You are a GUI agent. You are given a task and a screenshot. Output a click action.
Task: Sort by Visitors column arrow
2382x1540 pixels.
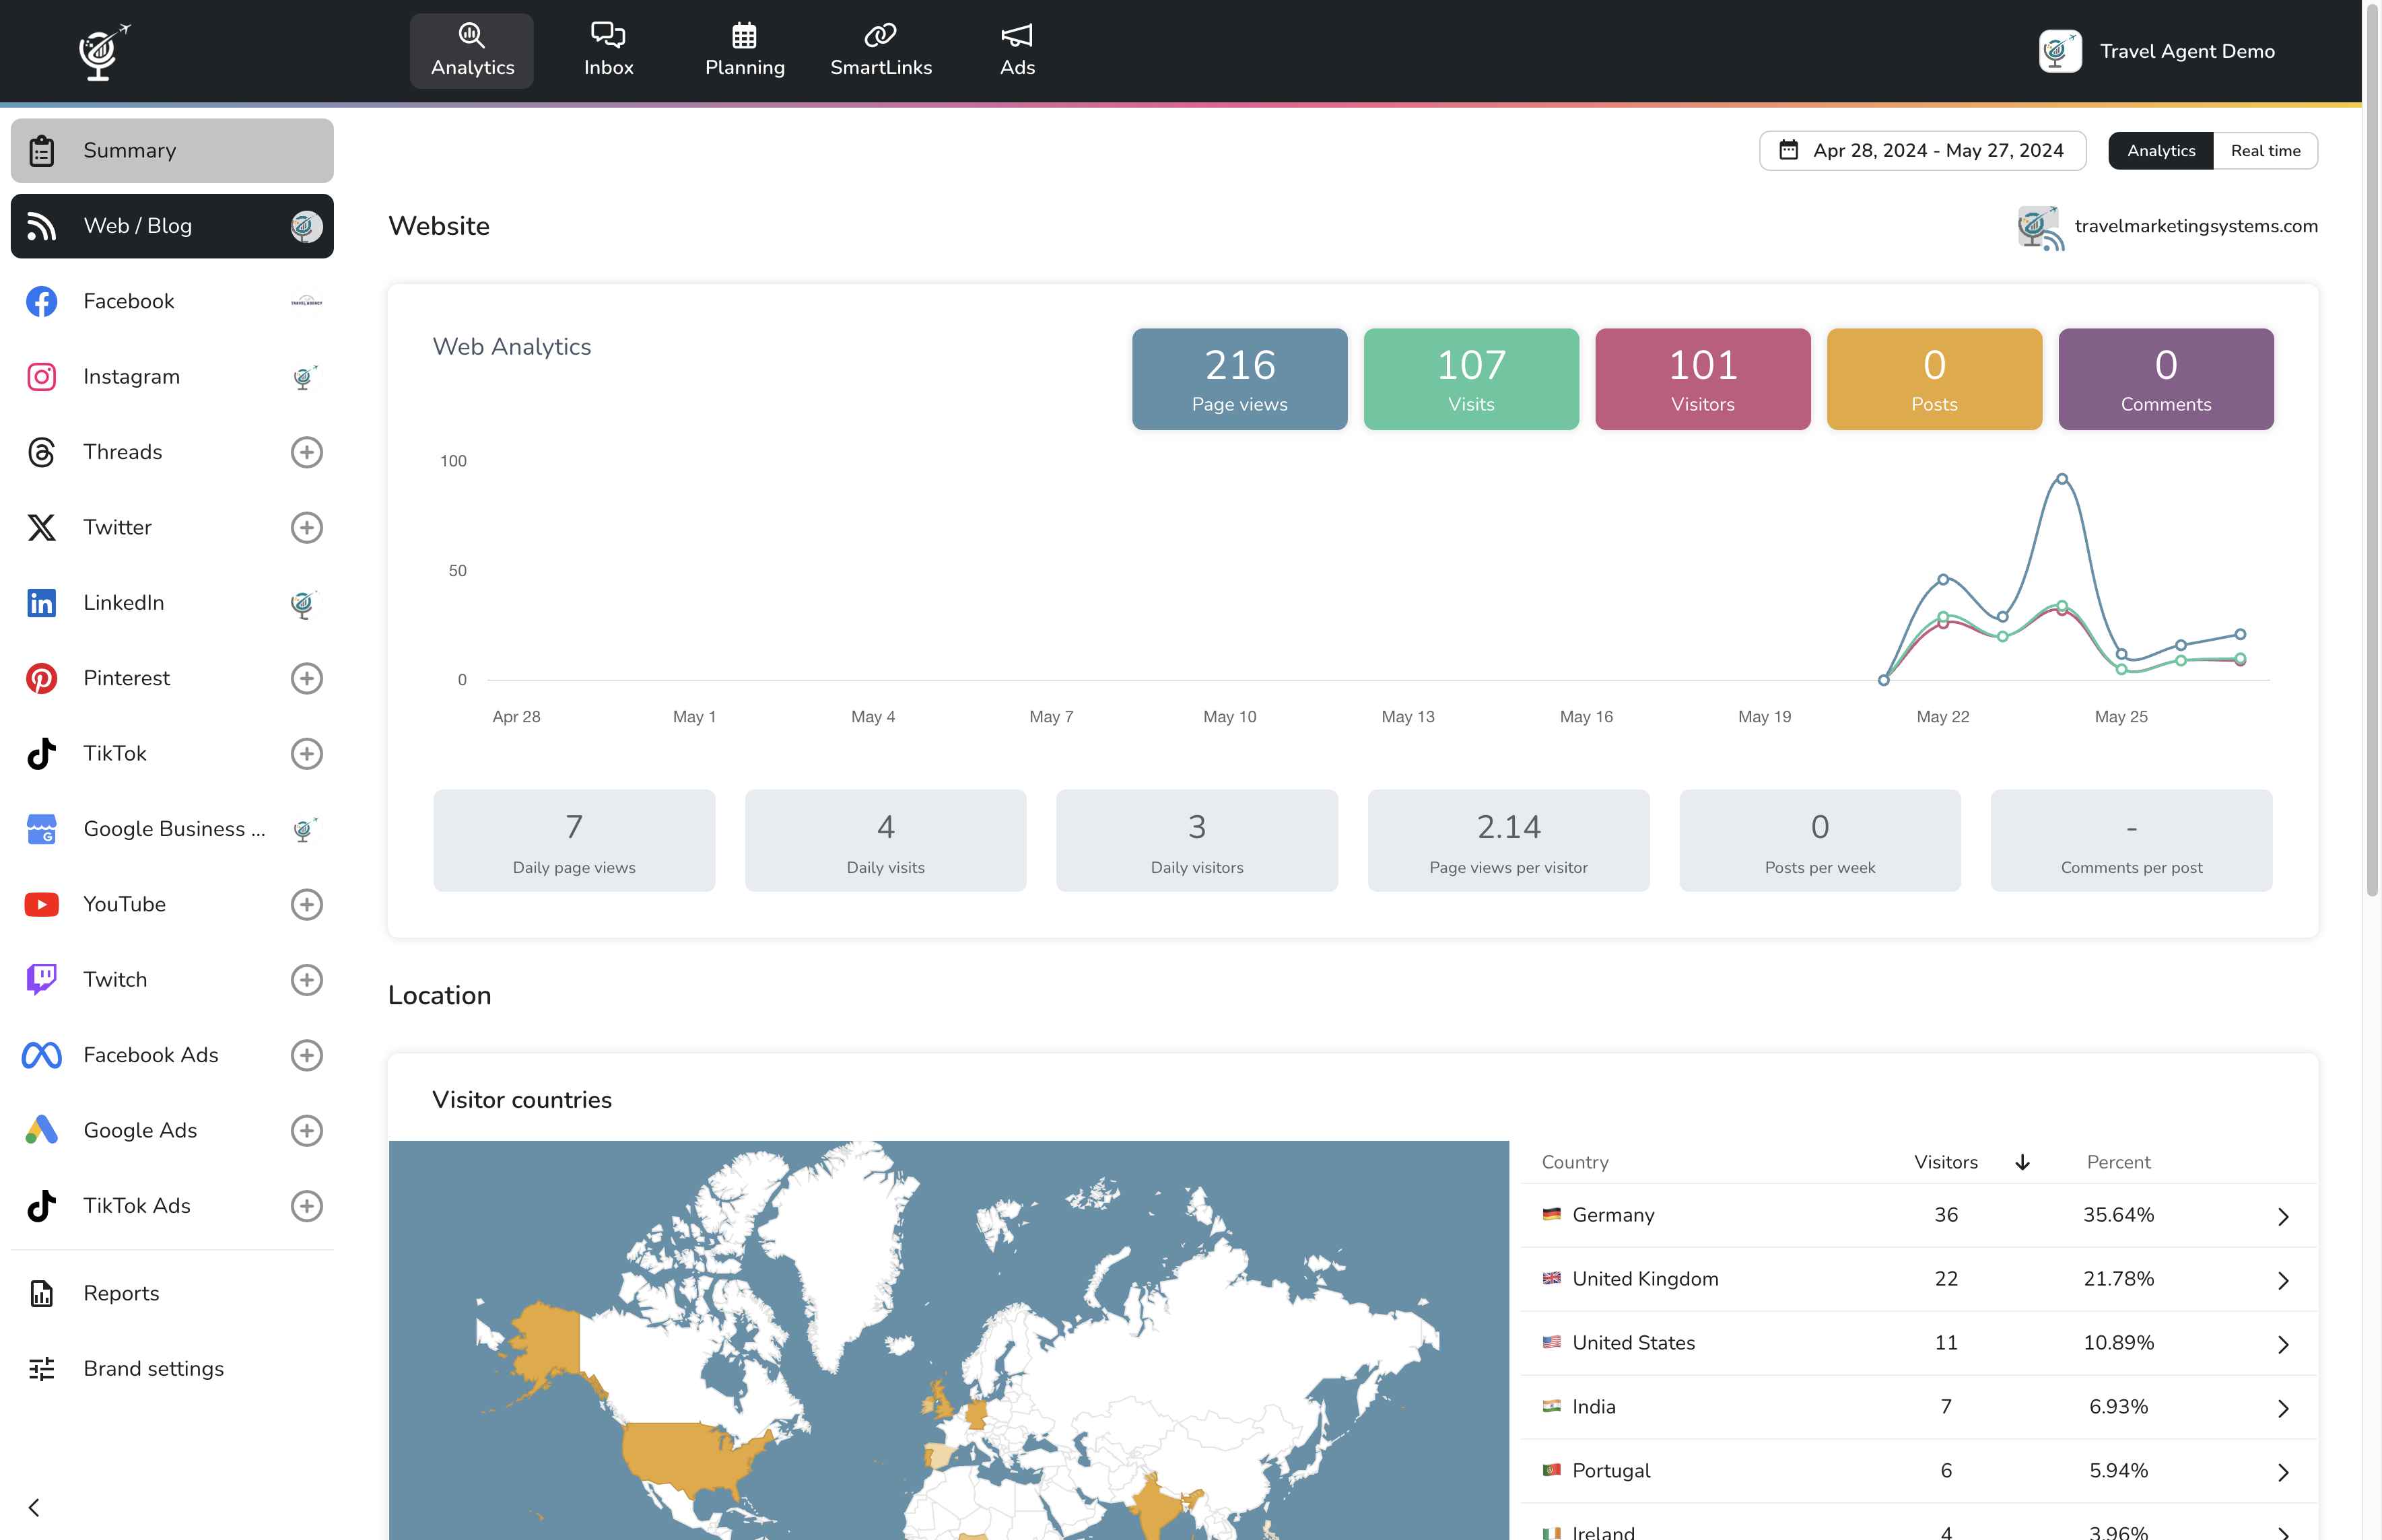pyautogui.click(x=2022, y=1162)
